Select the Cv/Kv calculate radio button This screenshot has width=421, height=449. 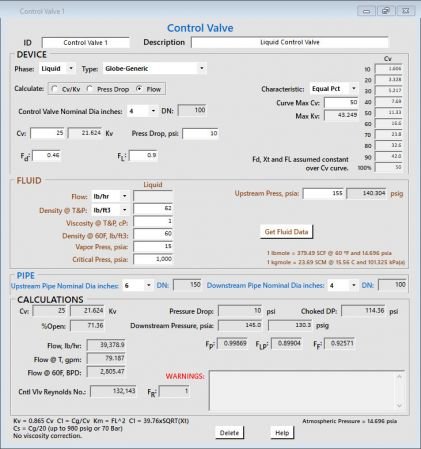pos(55,89)
